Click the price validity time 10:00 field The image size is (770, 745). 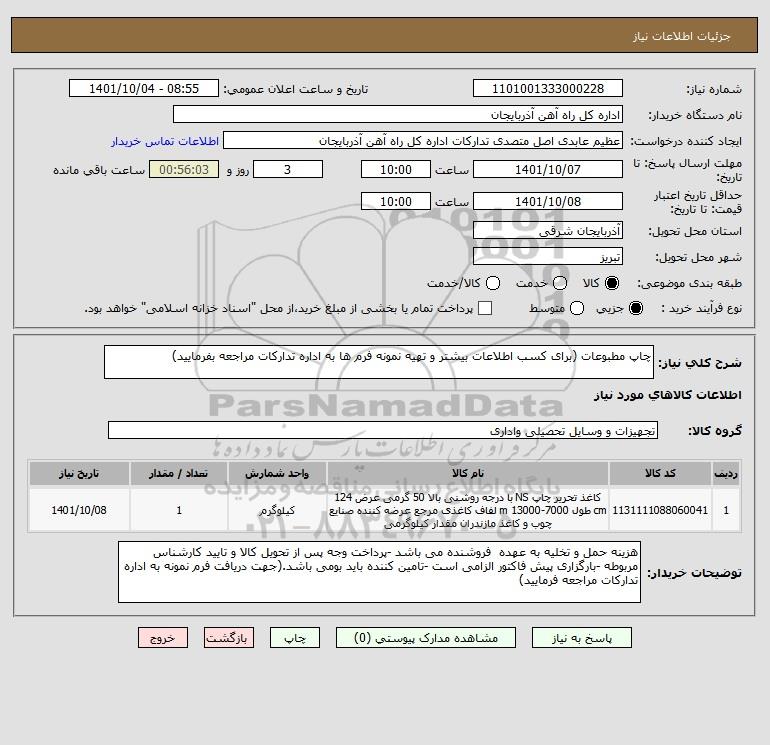point(396,201)
